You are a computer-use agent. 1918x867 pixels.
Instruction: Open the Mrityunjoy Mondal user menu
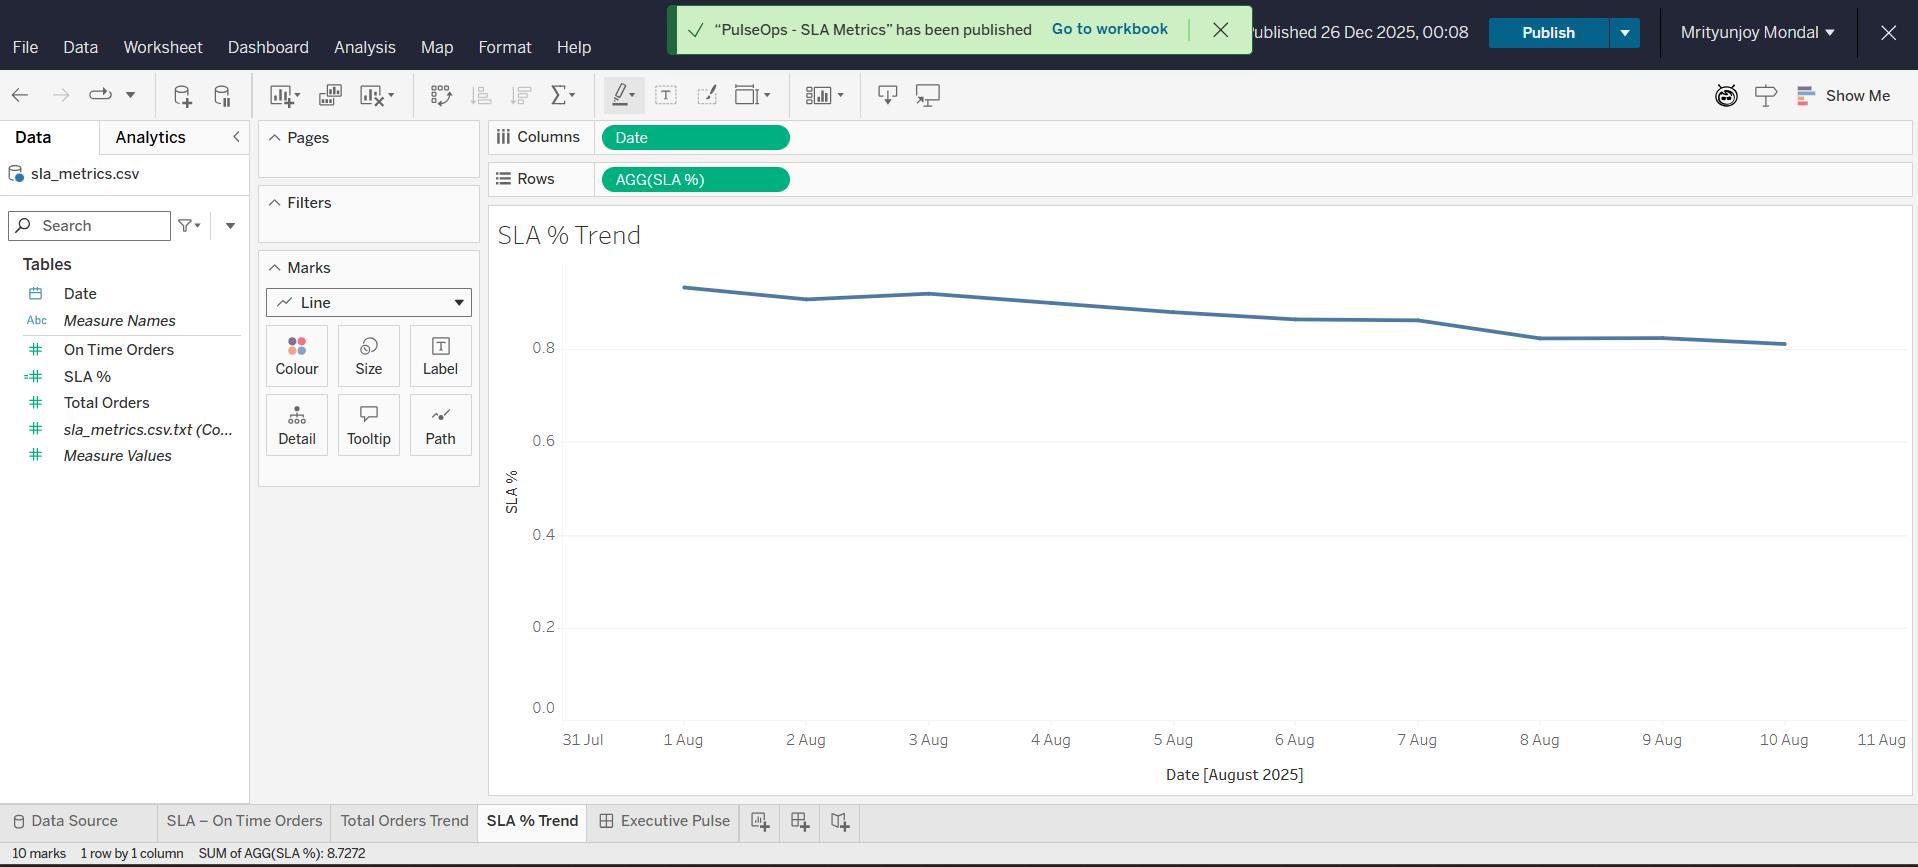pos(1757,32)
